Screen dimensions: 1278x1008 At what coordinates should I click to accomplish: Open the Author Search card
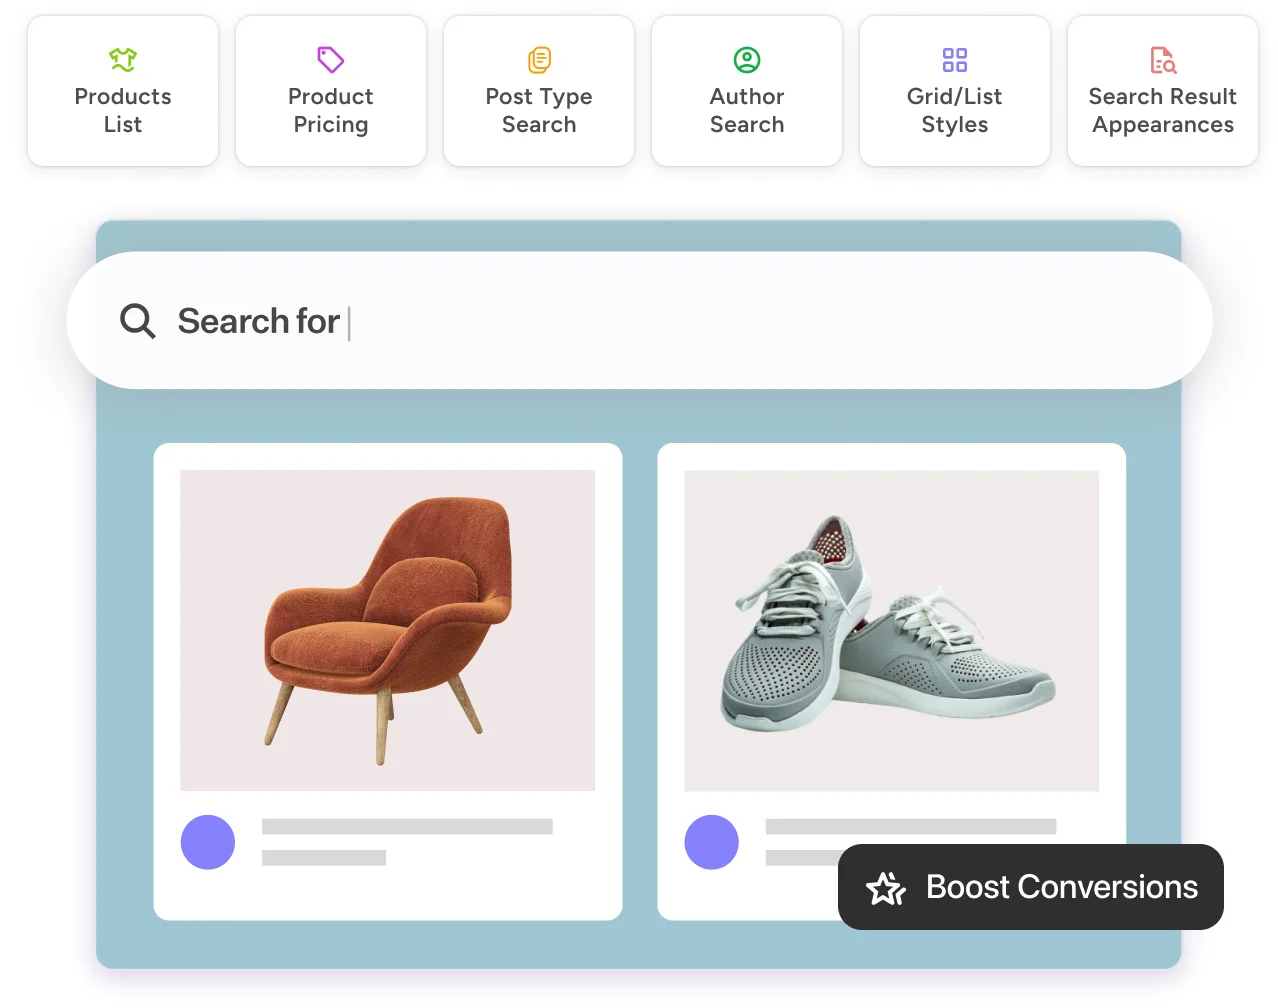pyautogui.click(x=746, y=90)
